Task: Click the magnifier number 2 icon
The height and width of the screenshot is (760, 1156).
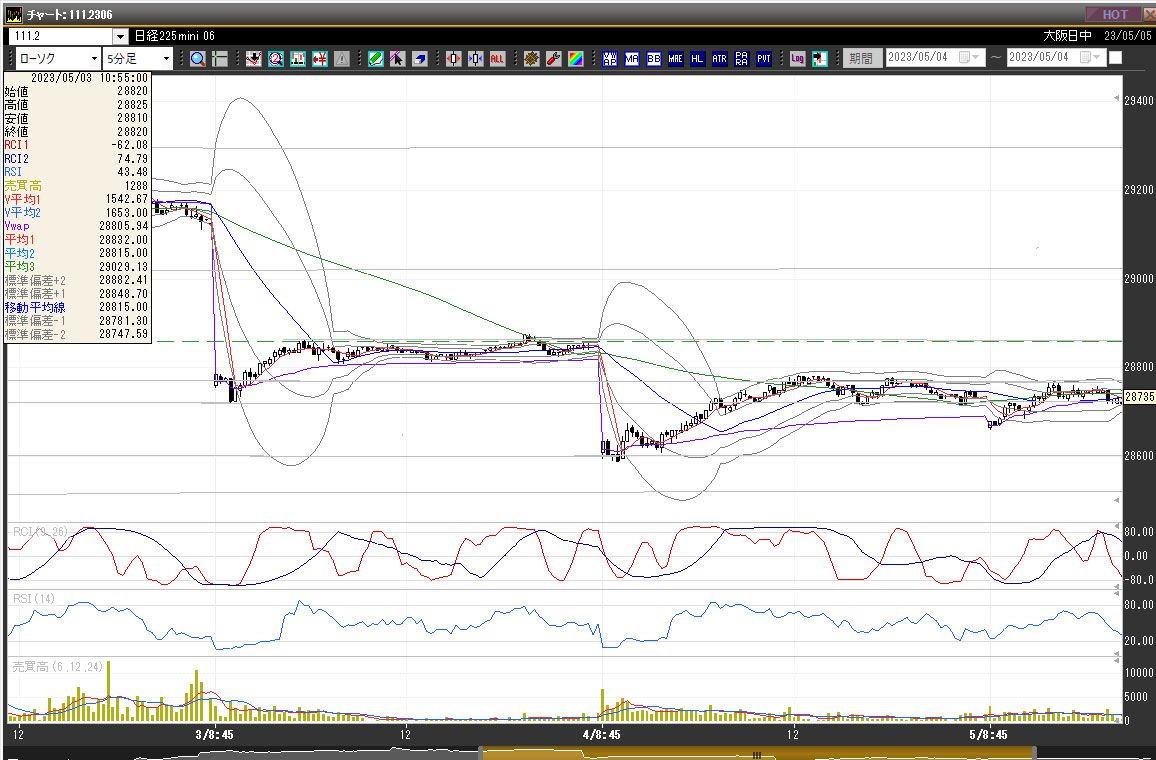Action: click(276, 59)
